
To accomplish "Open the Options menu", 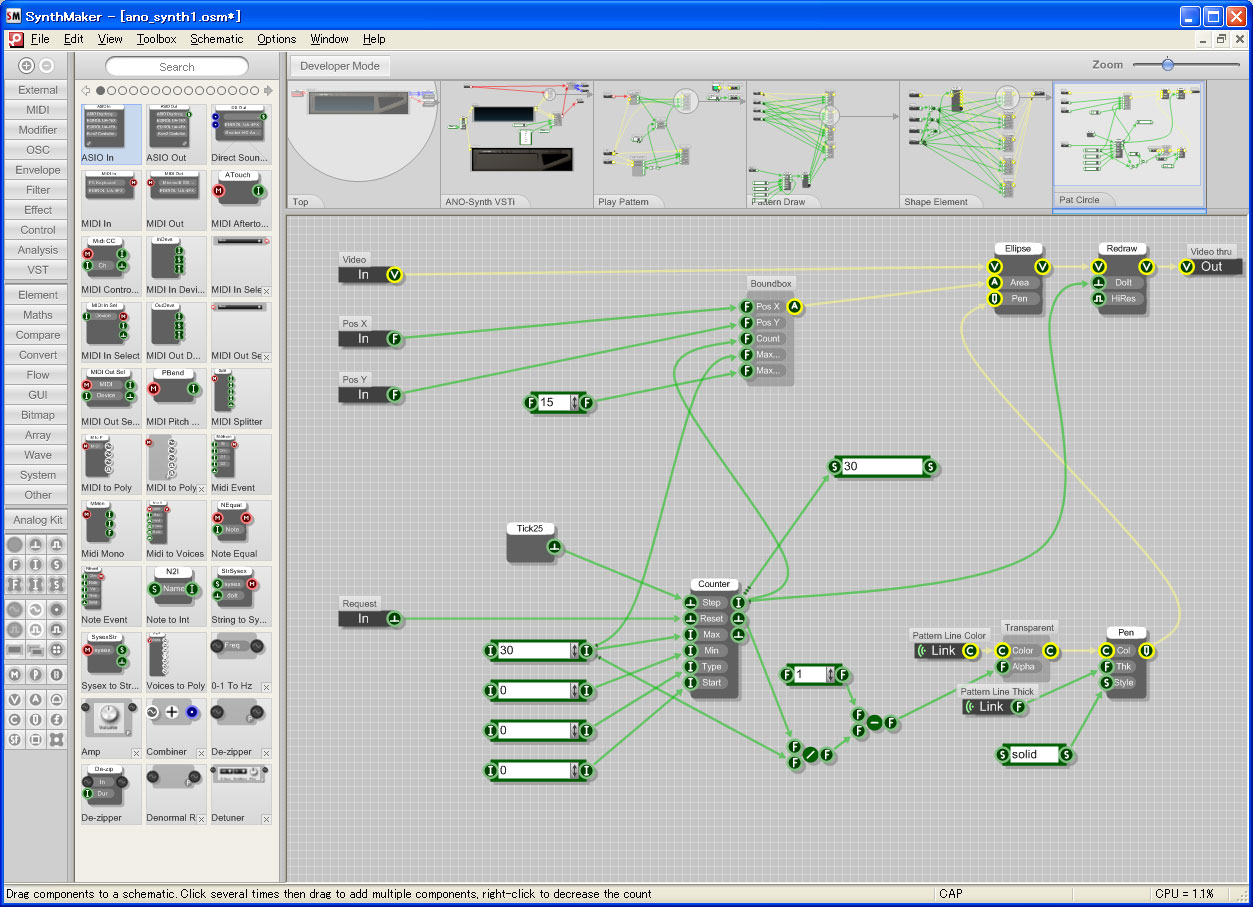I will coord(276,39).
